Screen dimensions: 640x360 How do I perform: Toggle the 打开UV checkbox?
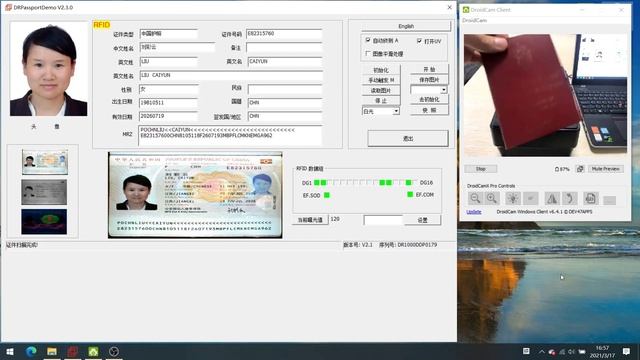coord(419,41)
